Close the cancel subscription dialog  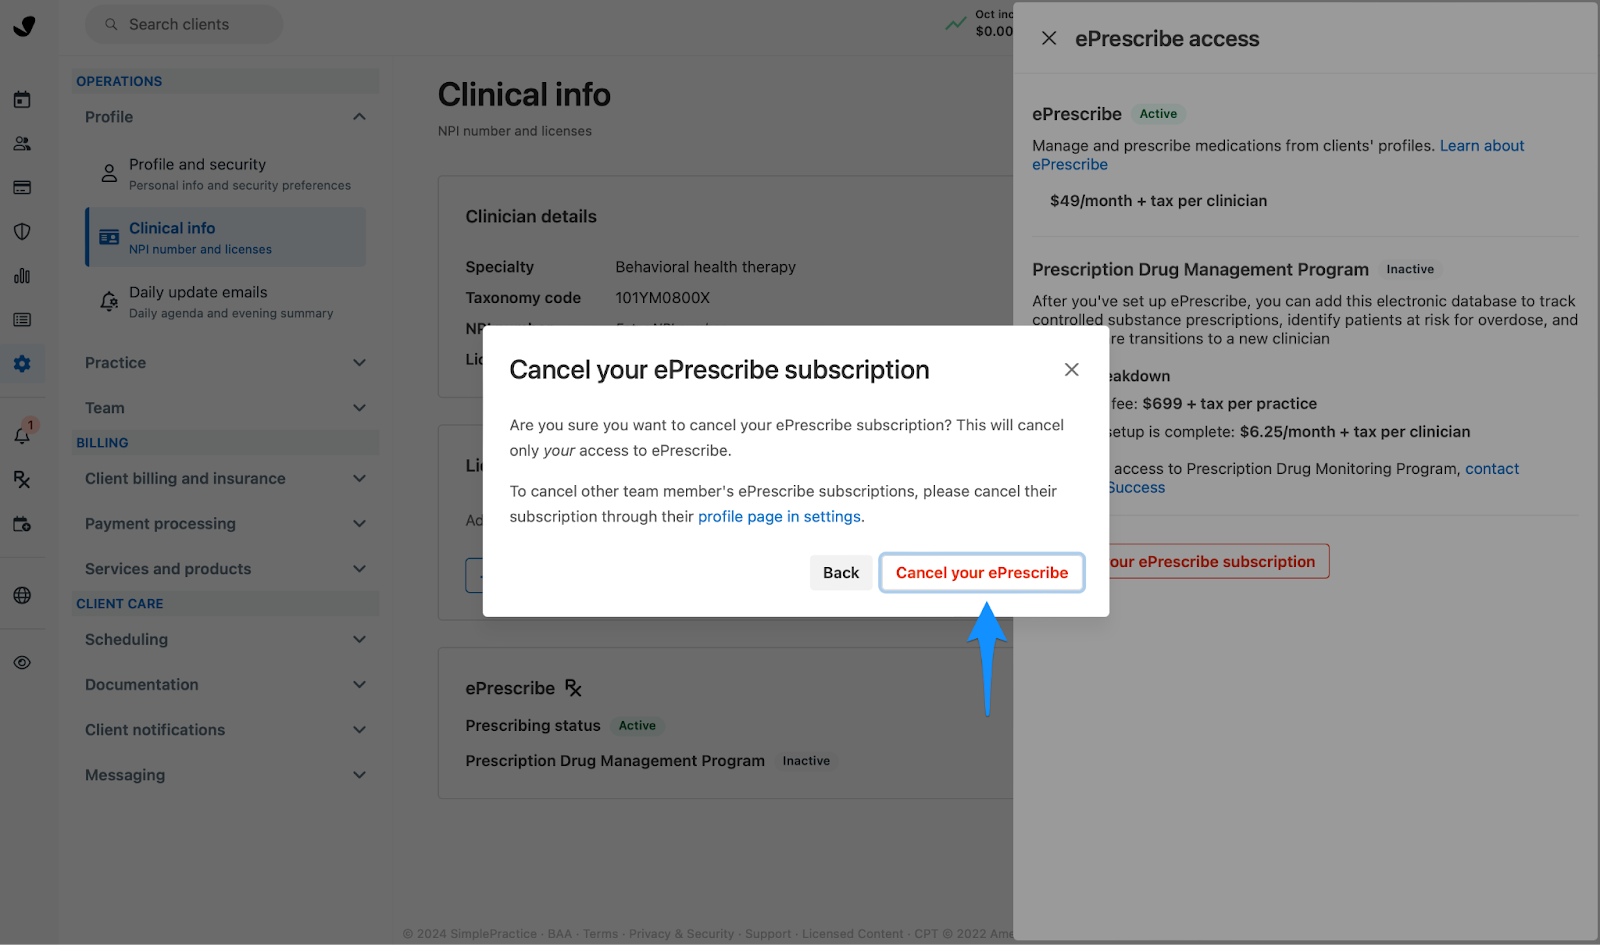pos(1071,369)
